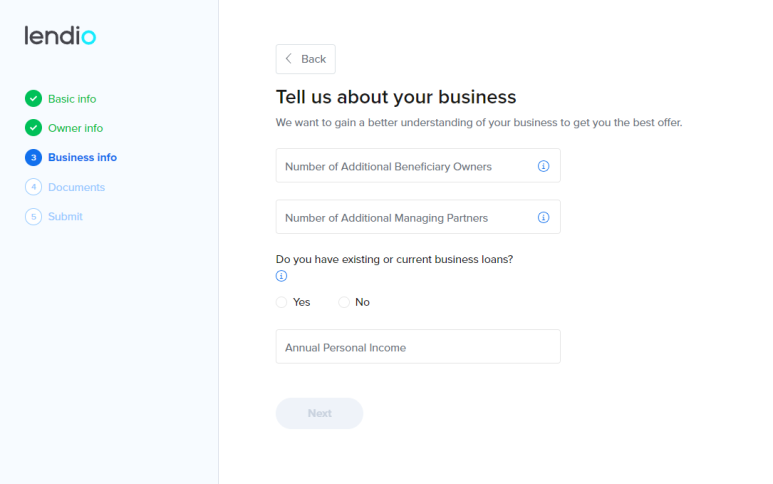Click the Basic info green checkmark icon
Image resolution: width=773 pixels, height=484 pixels.
34,99
